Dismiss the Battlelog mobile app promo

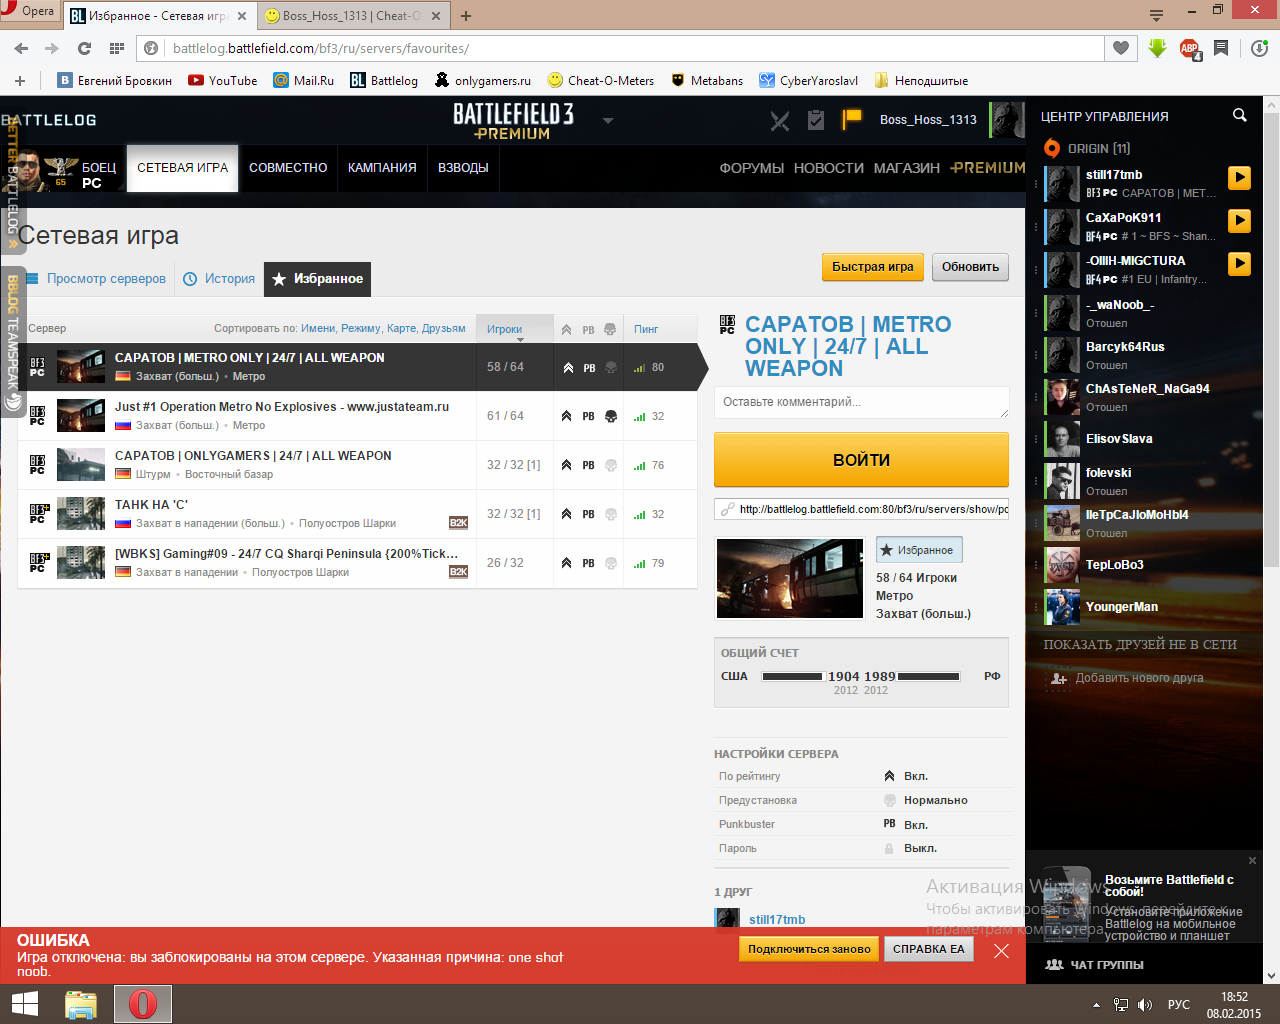[1252, 860]
